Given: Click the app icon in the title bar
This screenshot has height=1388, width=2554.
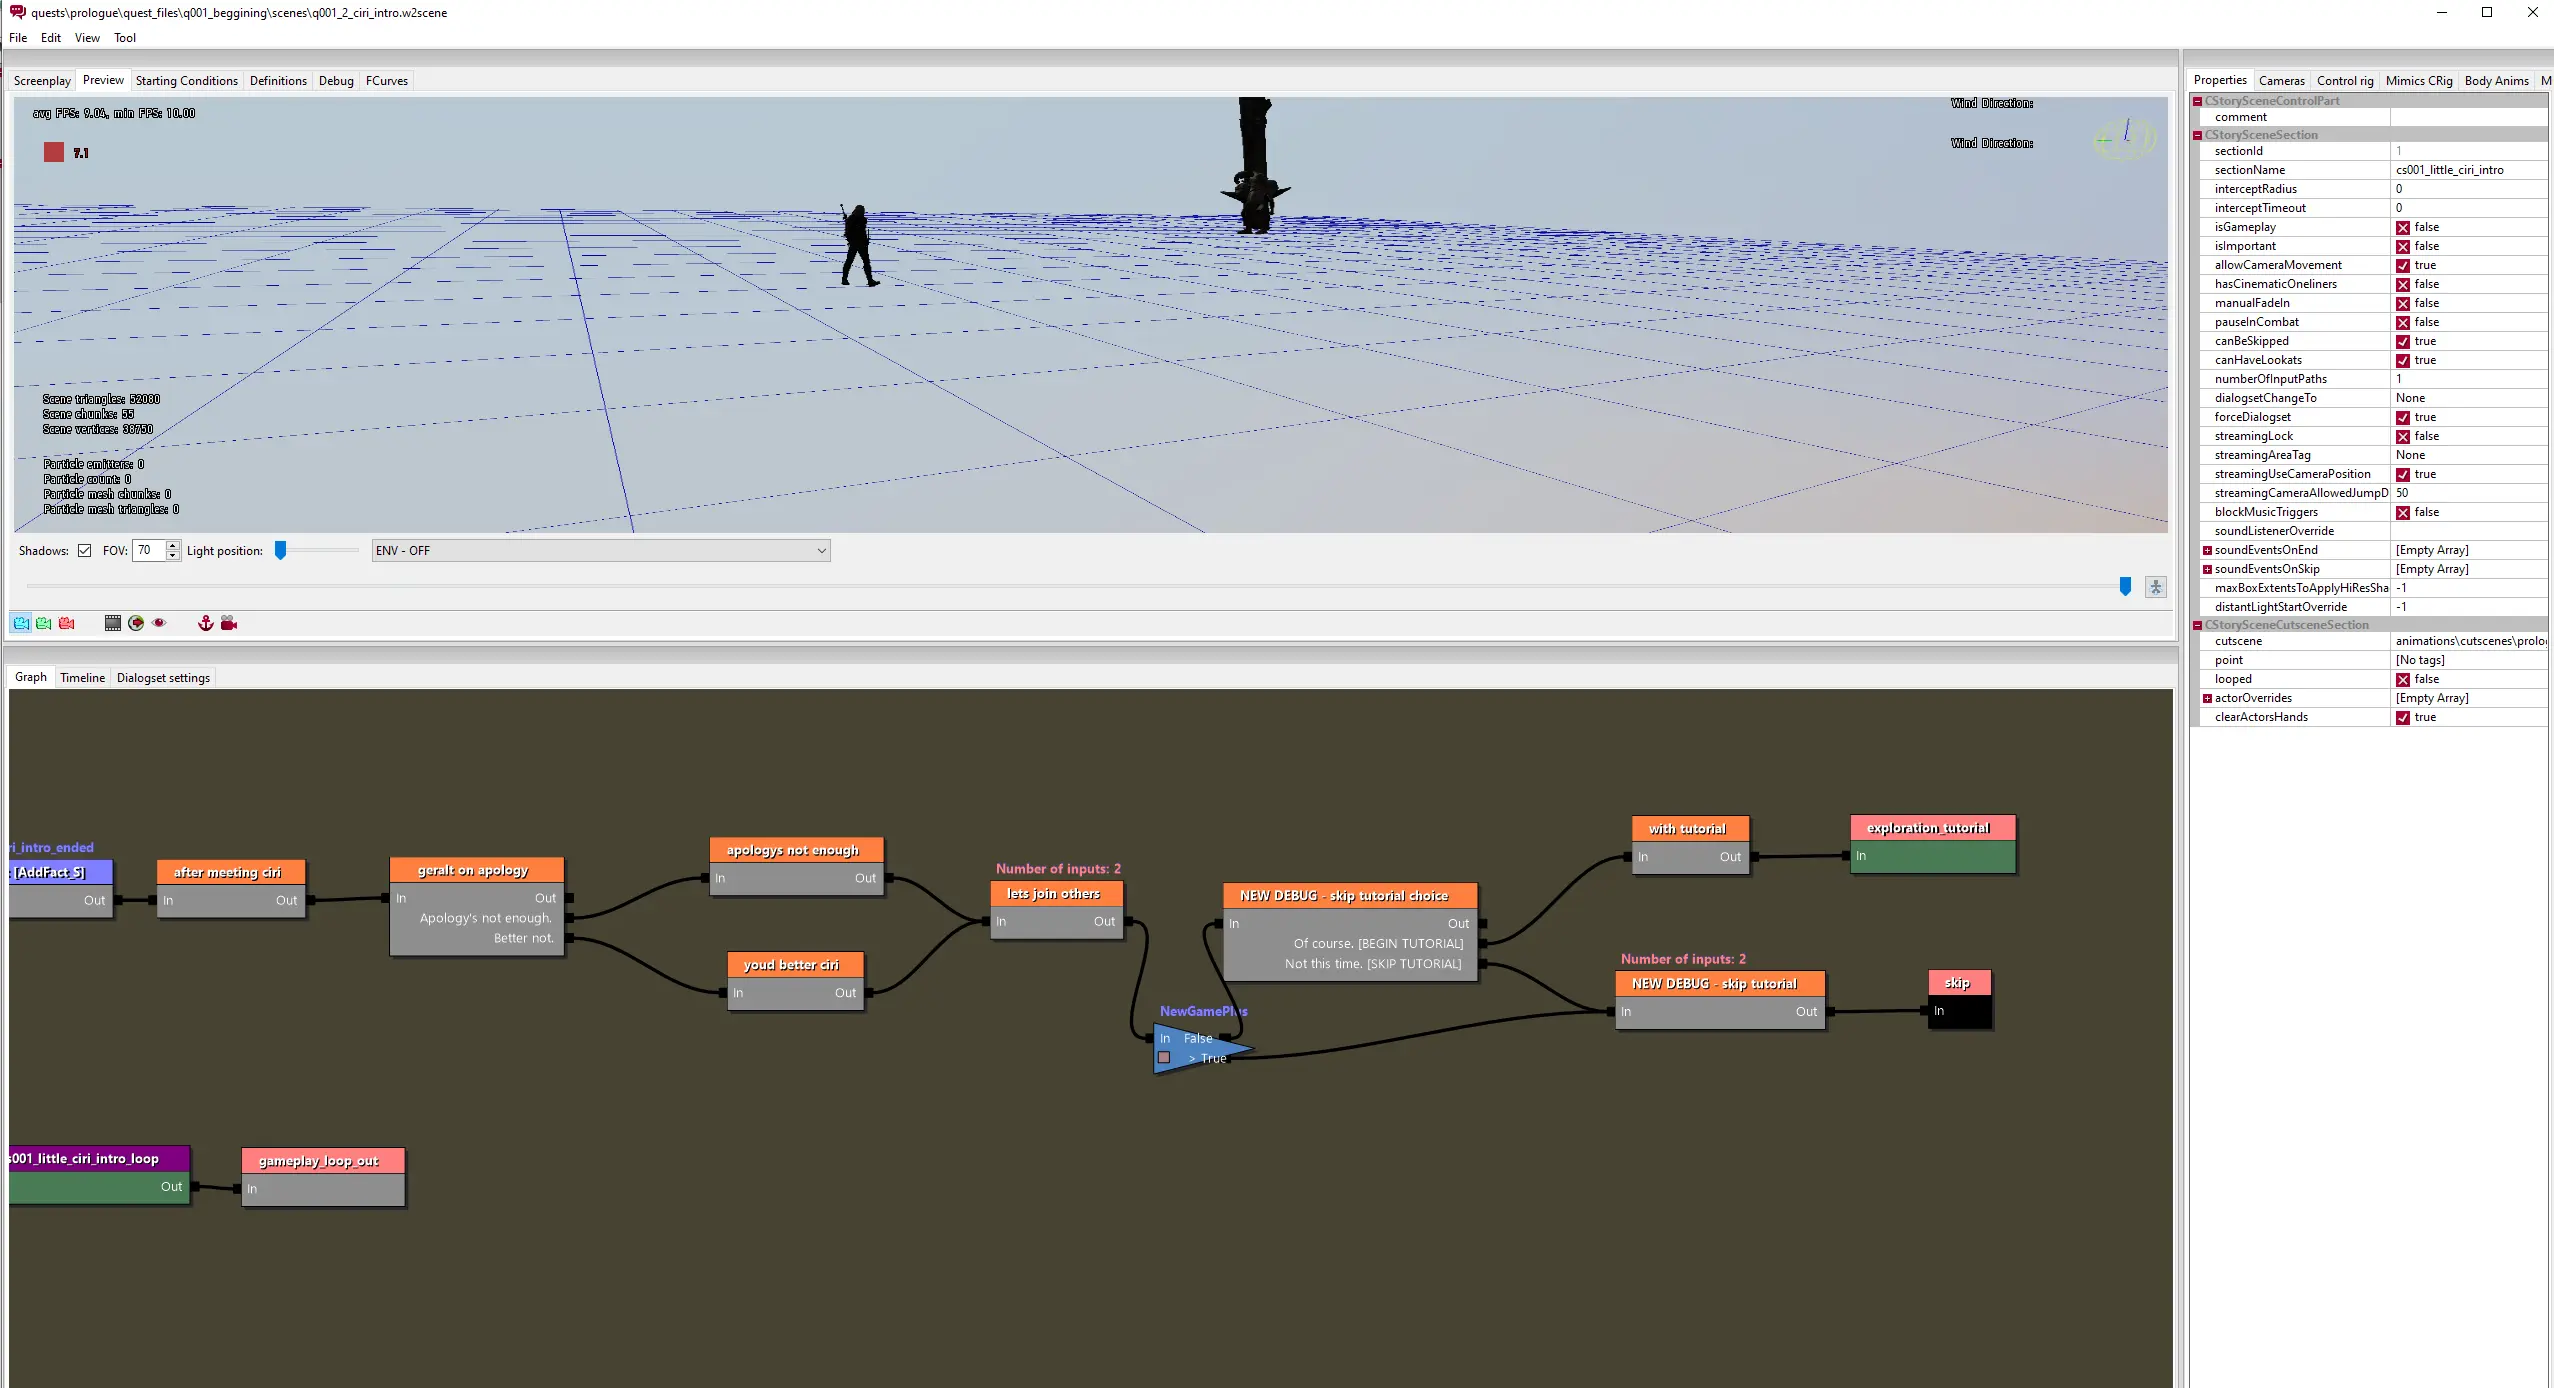Looking at the screenshot, I should pos(17,12).
